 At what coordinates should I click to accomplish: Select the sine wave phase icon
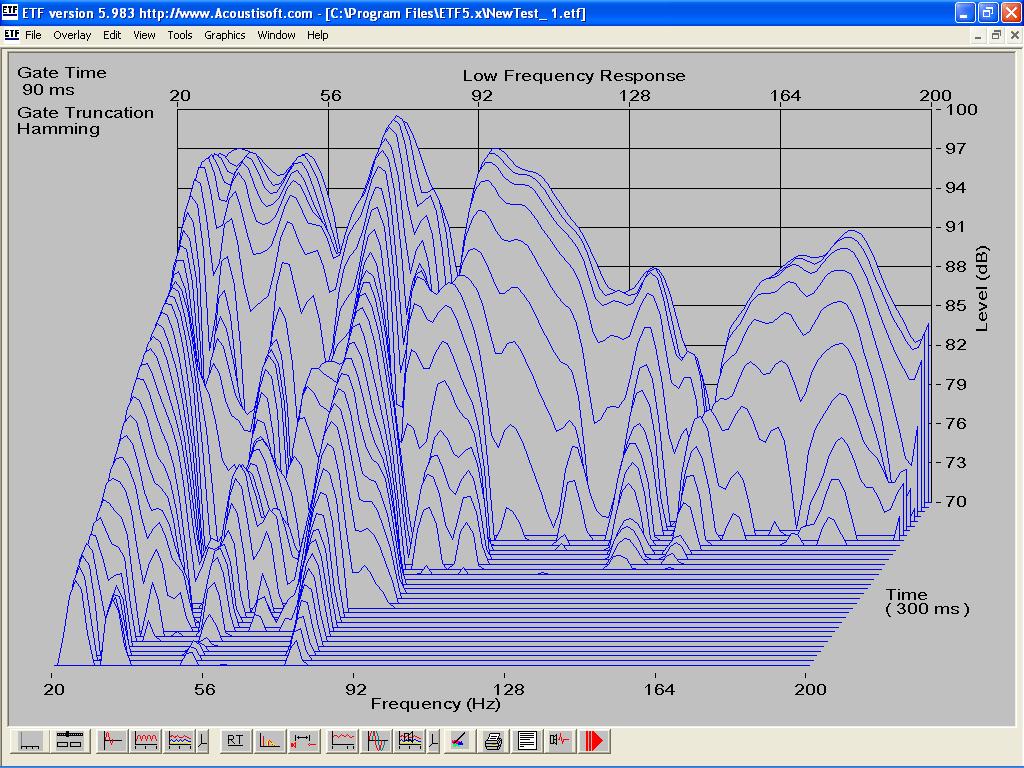[x=377, y=741]
